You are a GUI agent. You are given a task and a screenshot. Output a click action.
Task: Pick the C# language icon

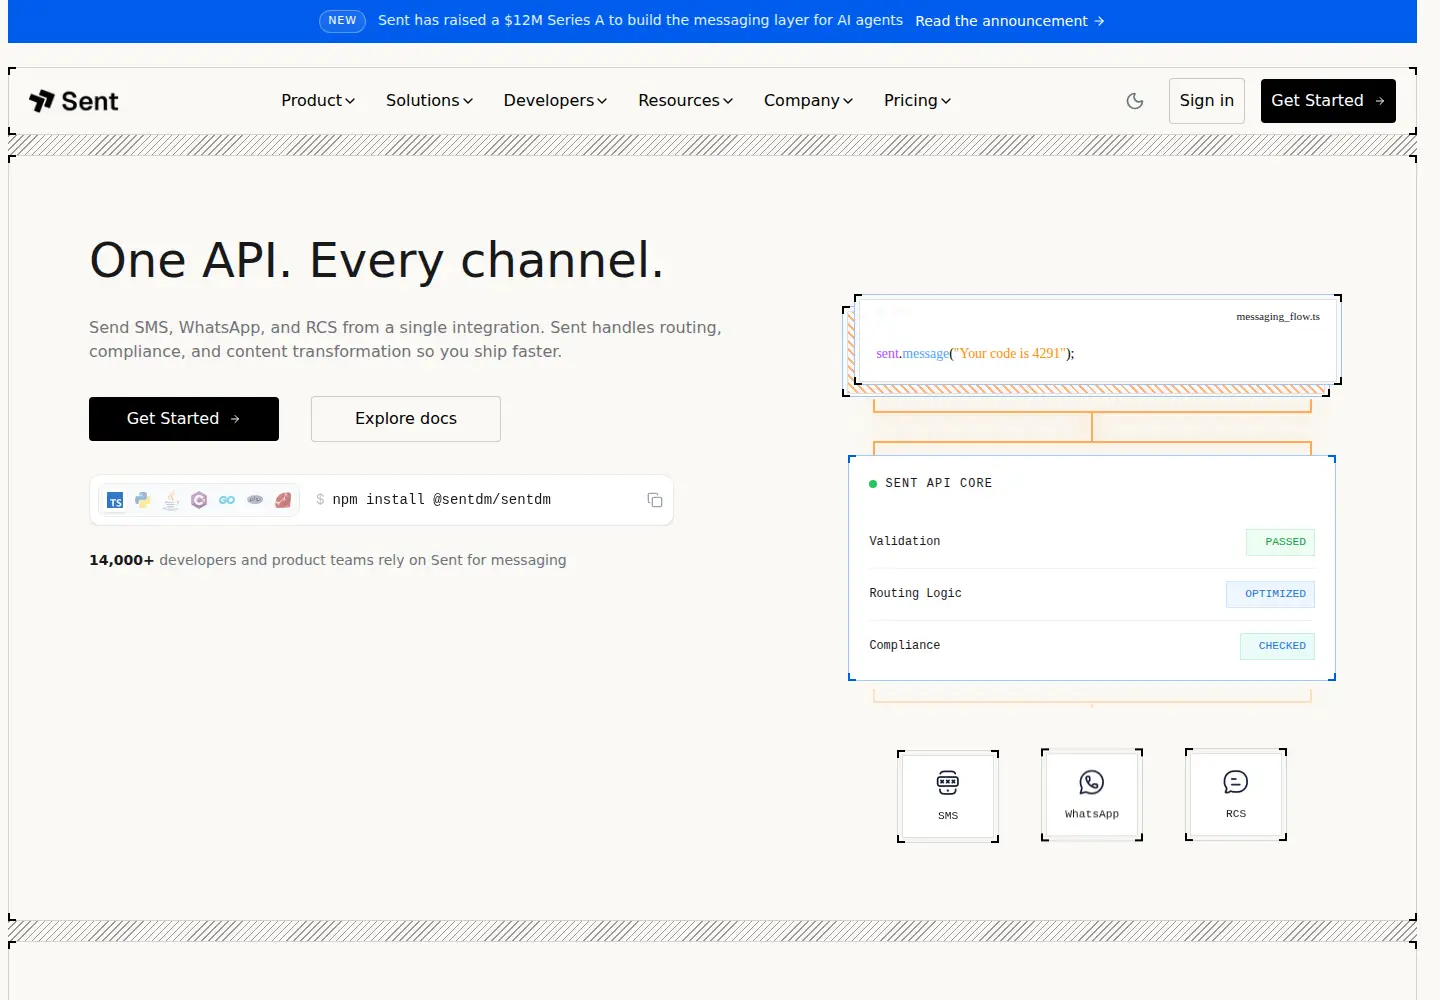pos(199,500)
